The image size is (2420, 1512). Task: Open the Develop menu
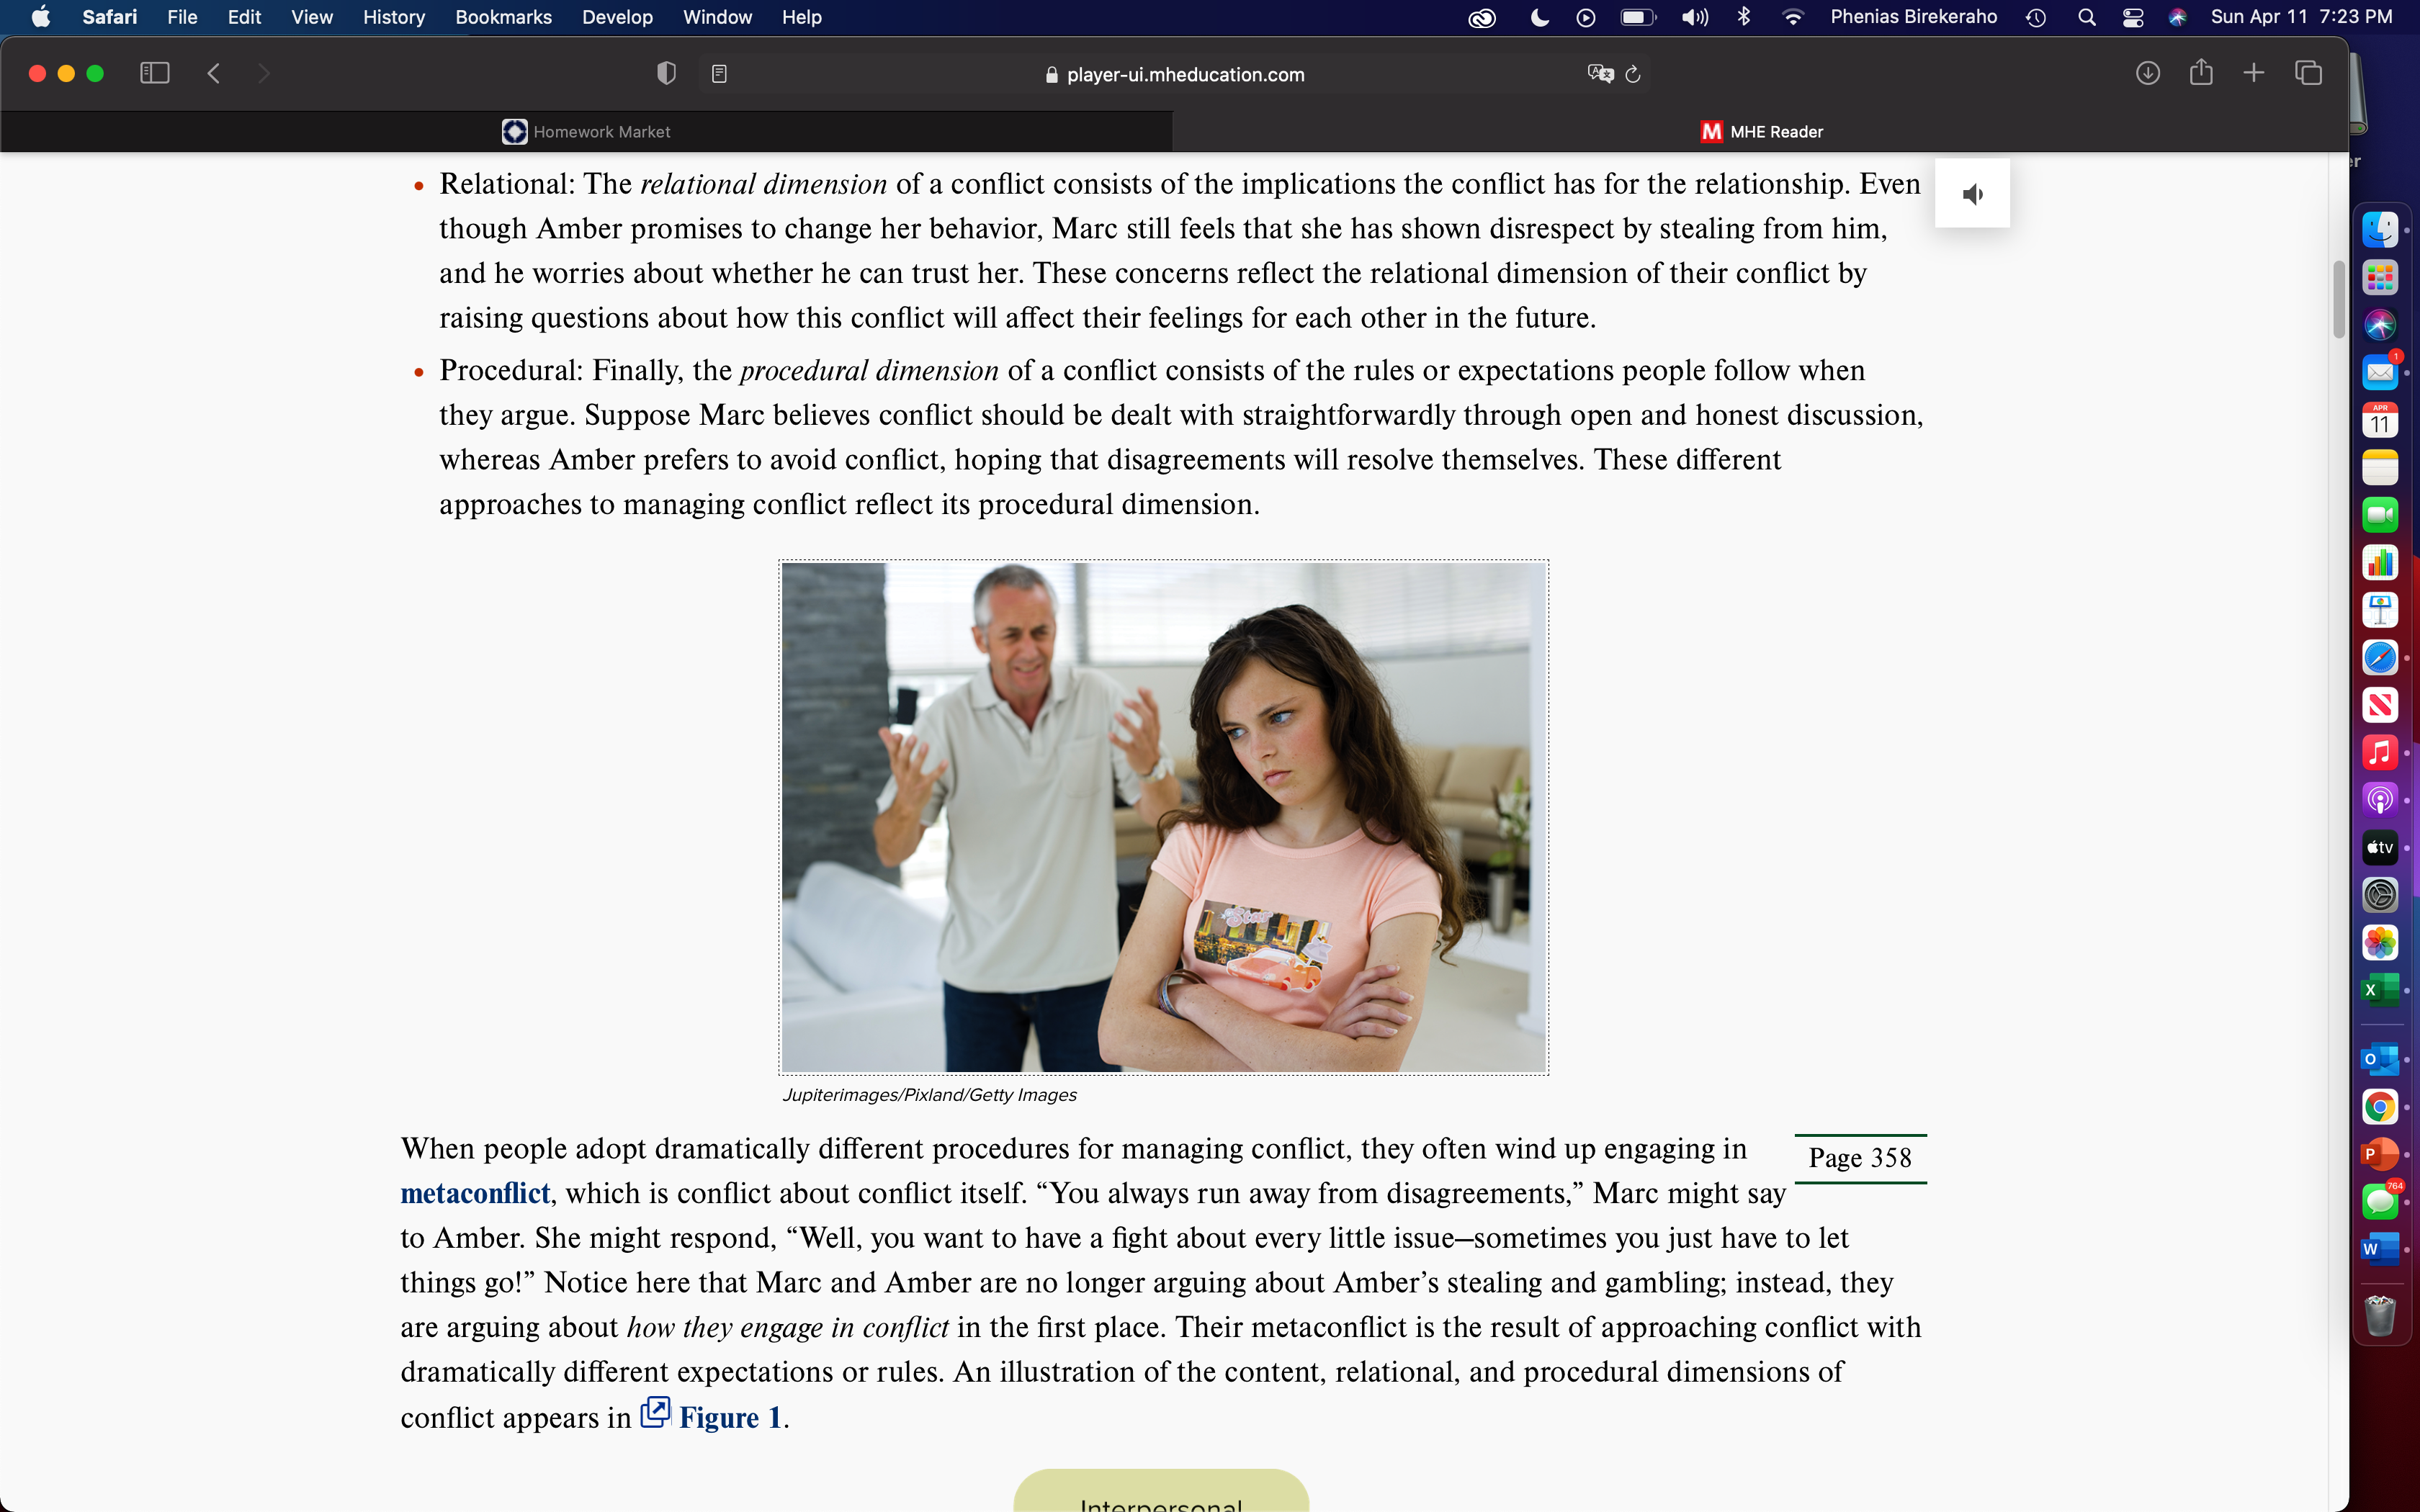click(617, 17)
